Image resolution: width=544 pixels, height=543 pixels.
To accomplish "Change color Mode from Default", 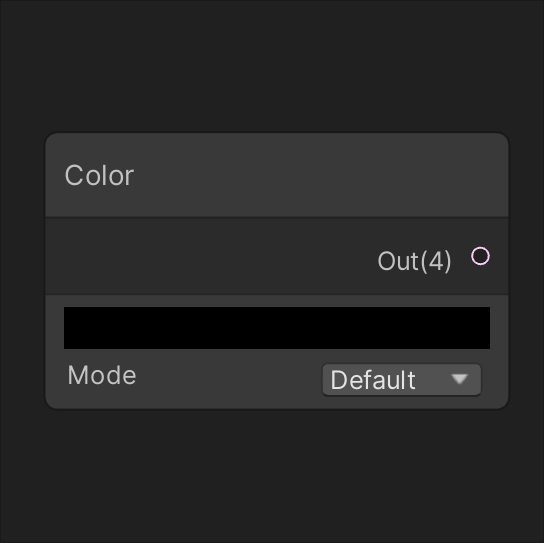I will (402, 380).
